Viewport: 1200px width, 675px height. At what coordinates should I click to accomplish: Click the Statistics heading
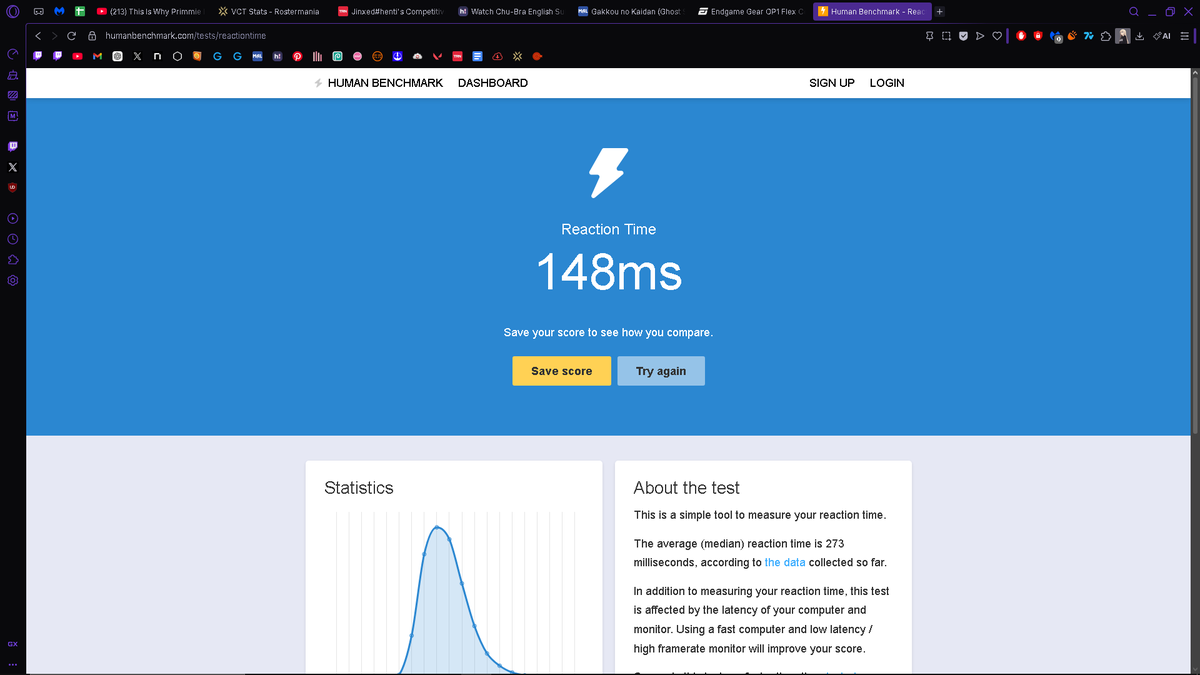(x=359, y=488)
